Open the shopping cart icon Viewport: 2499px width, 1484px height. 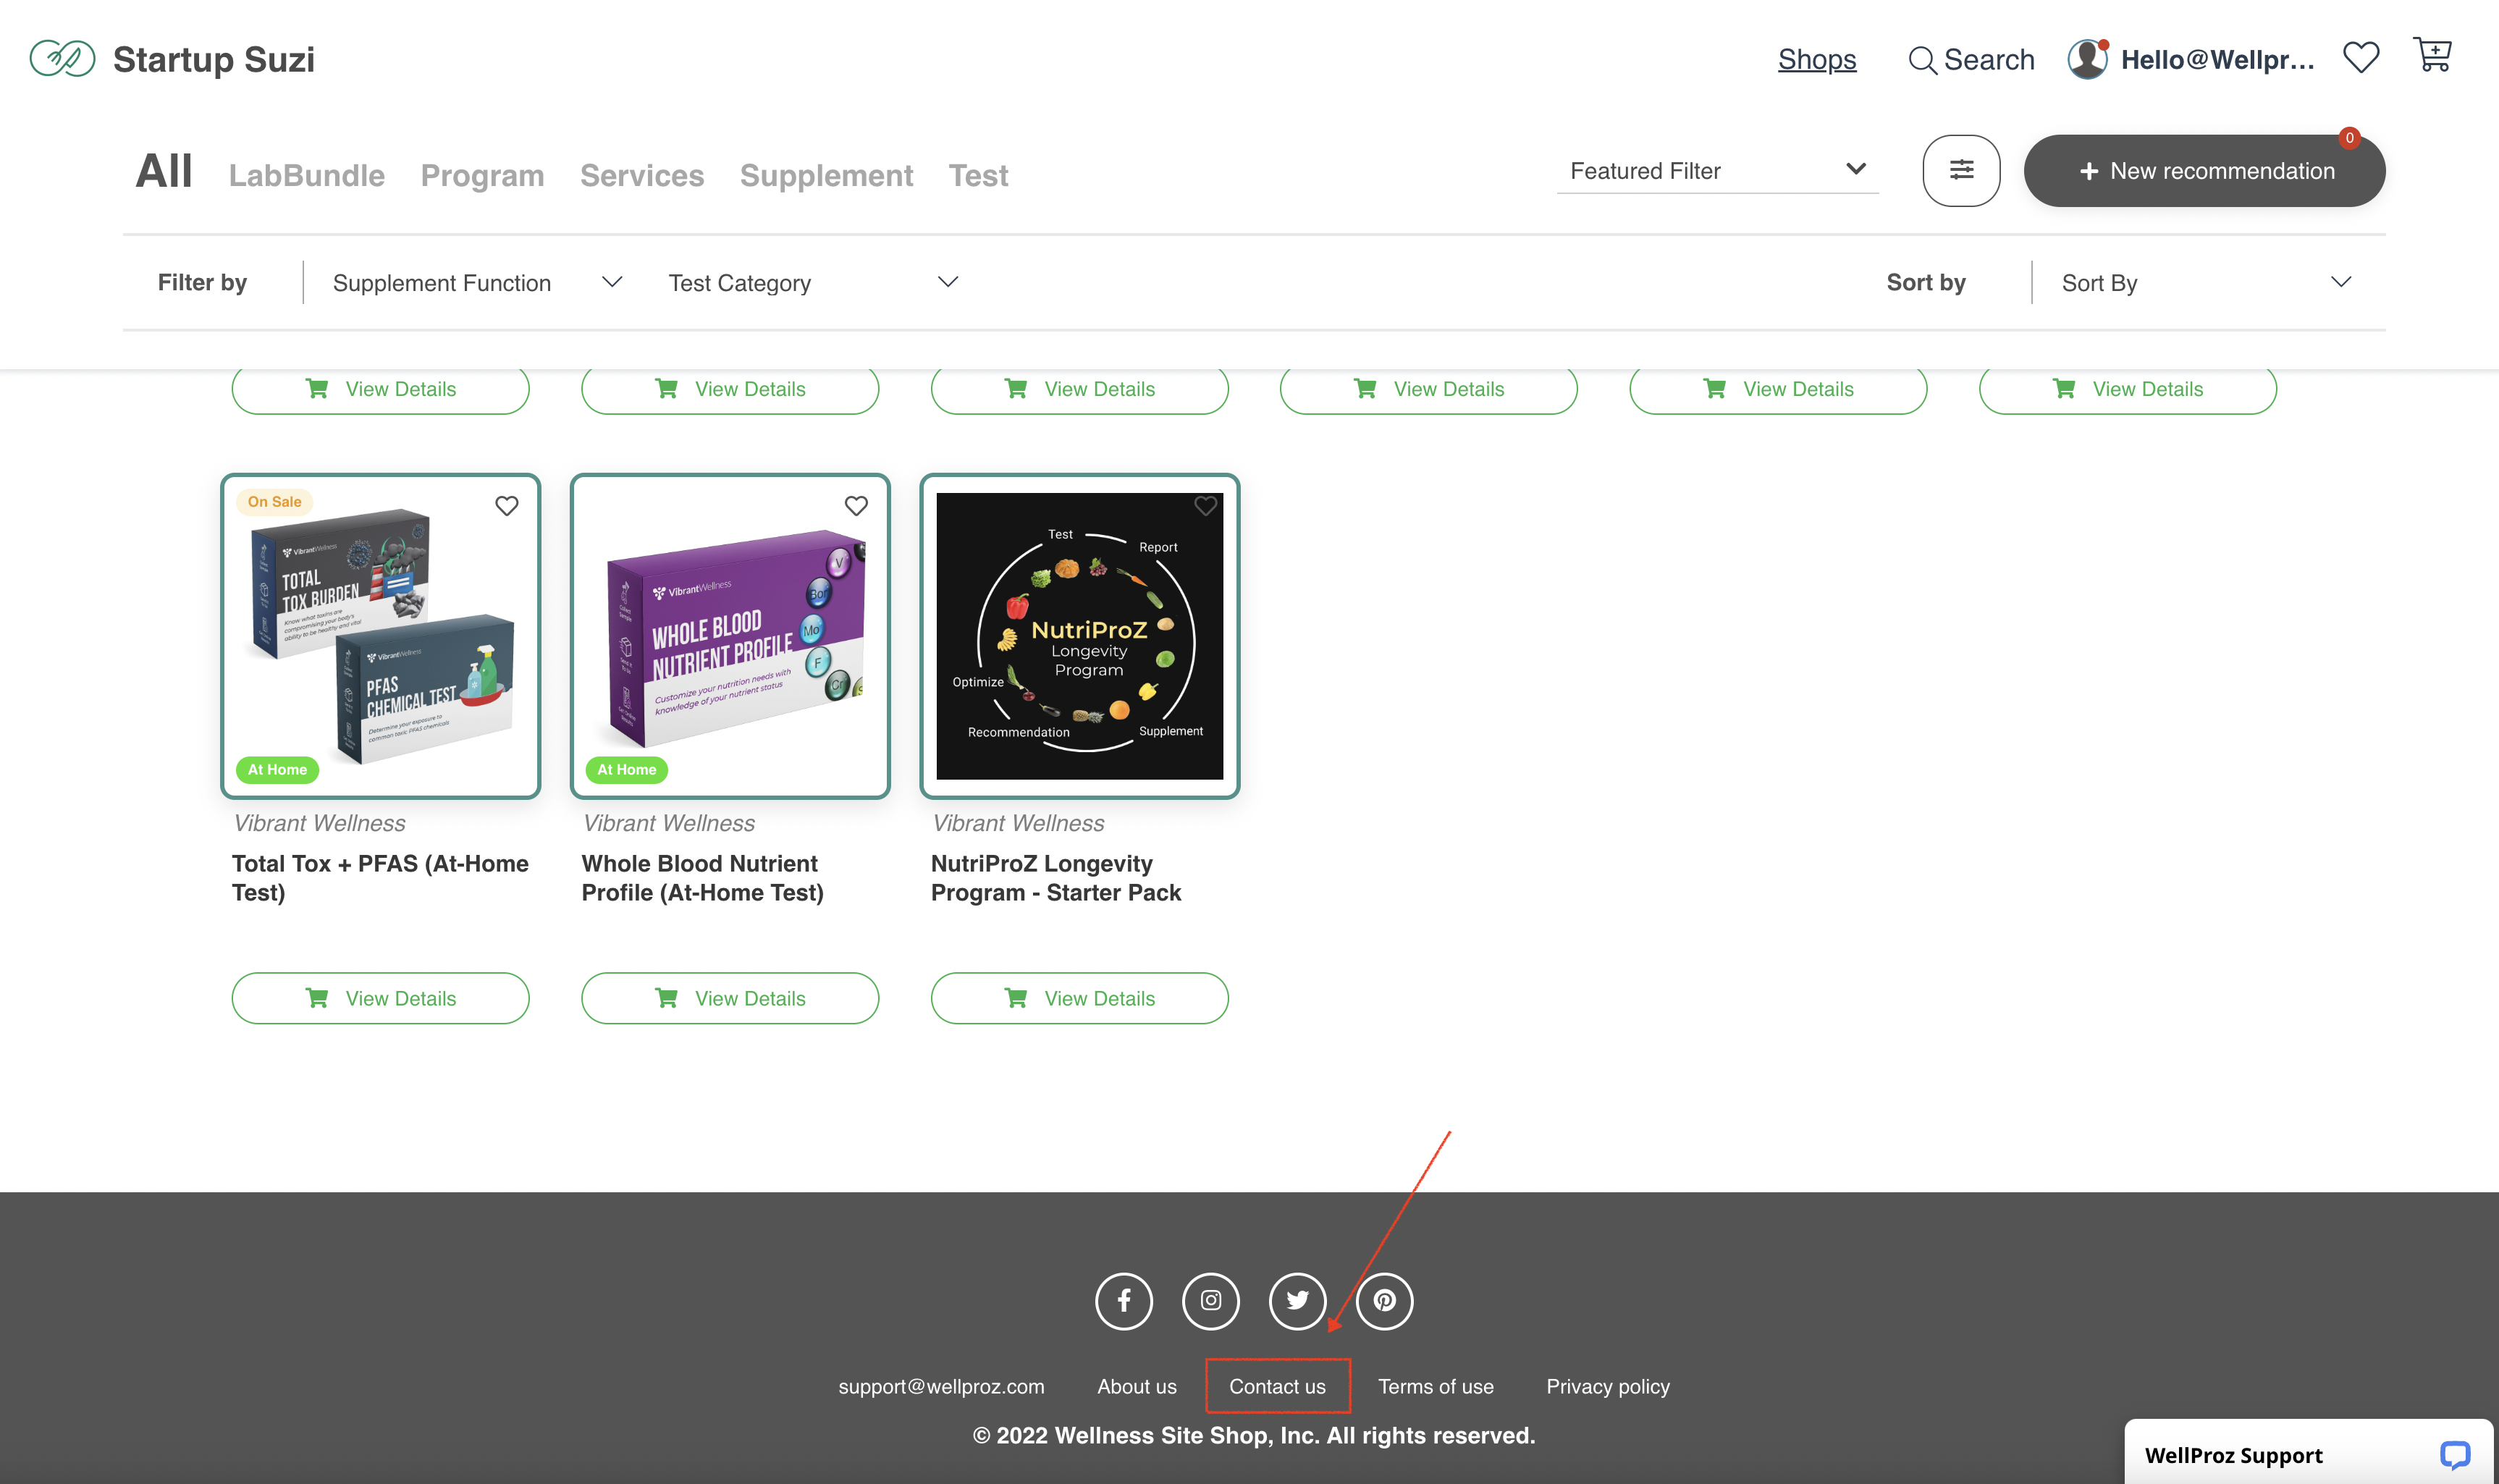[x=2432, y=55]
